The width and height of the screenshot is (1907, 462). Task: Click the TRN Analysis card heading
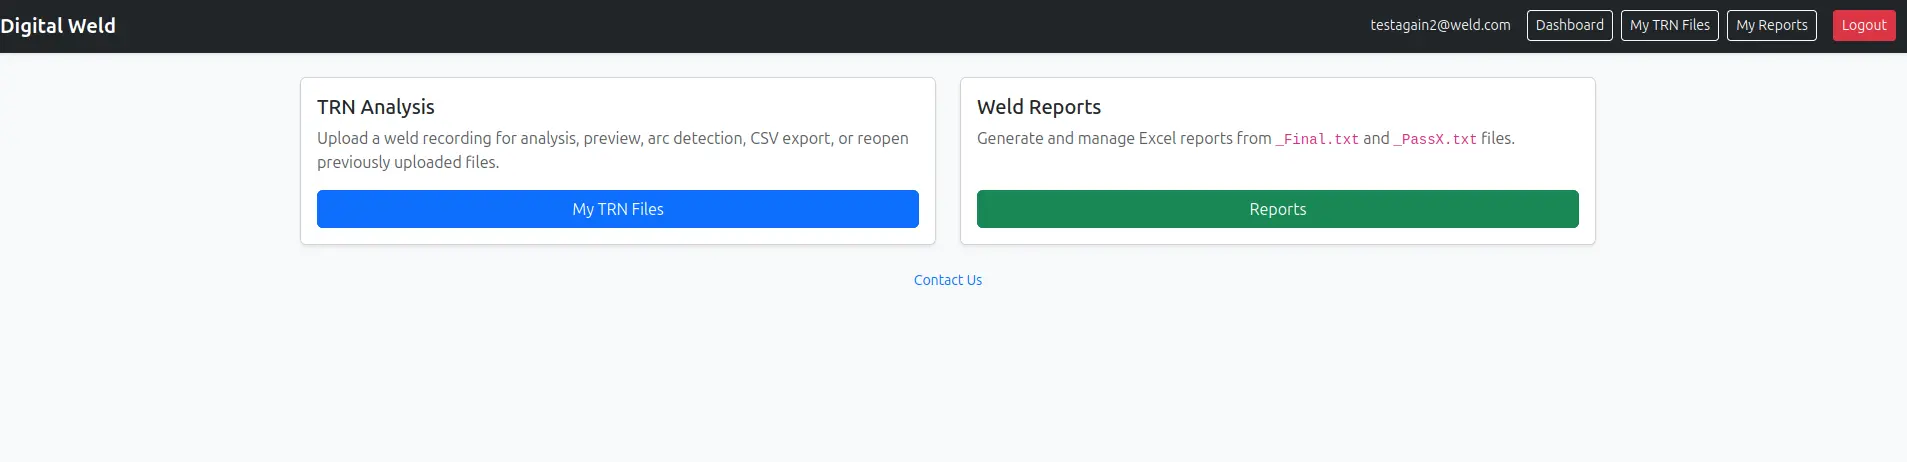[376, 107]
